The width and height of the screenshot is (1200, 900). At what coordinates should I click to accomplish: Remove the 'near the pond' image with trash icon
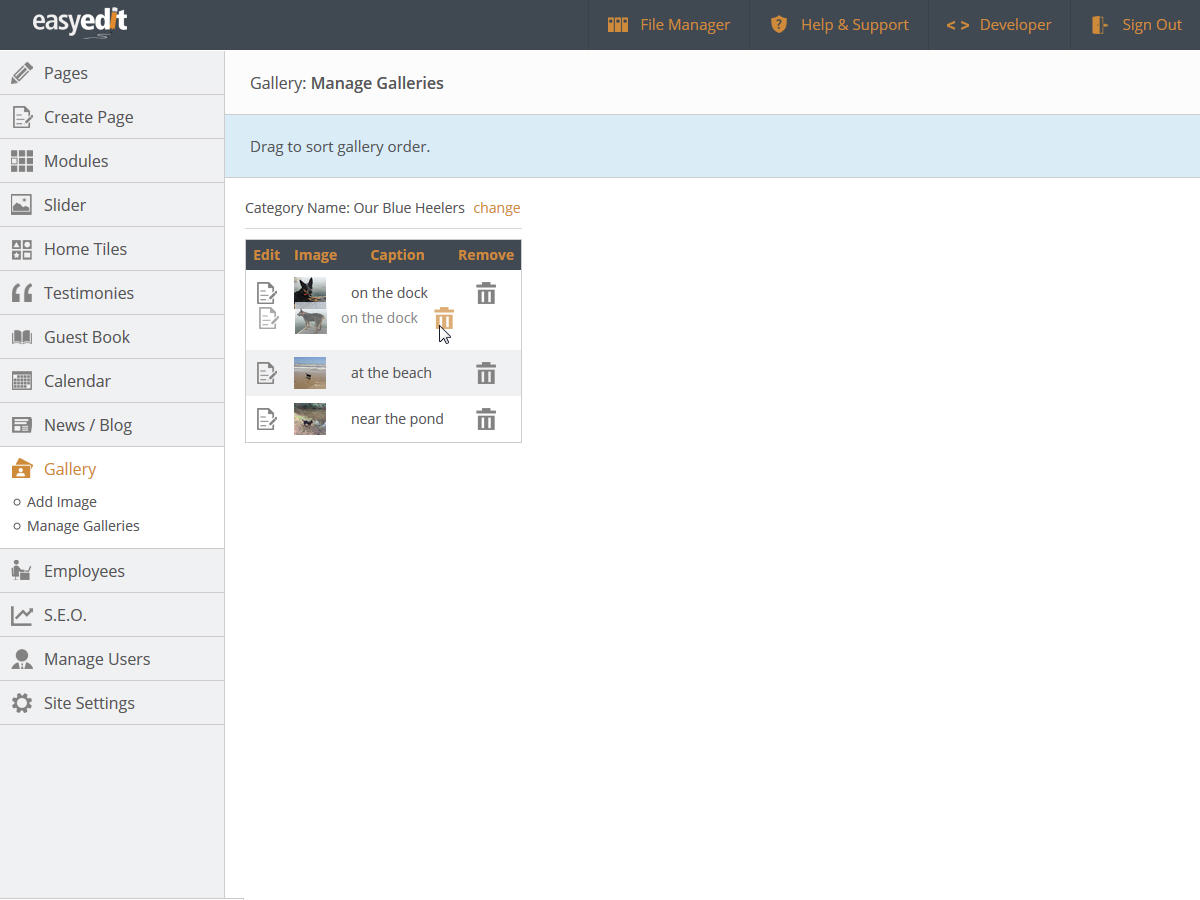(x=486, y=419)
